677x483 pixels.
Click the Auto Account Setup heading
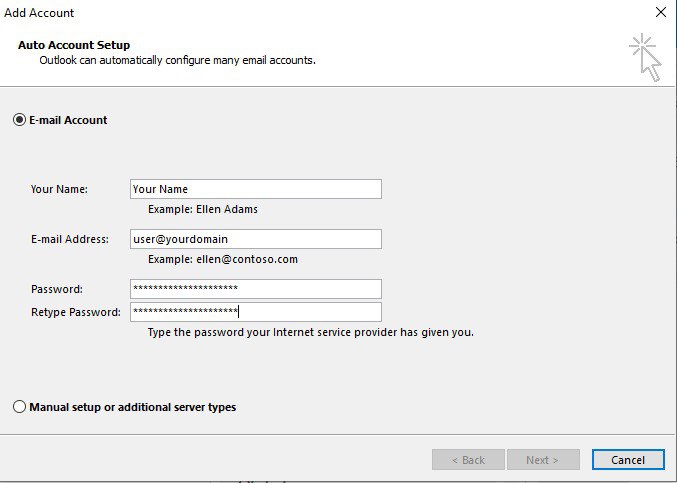tap(74, 45)
